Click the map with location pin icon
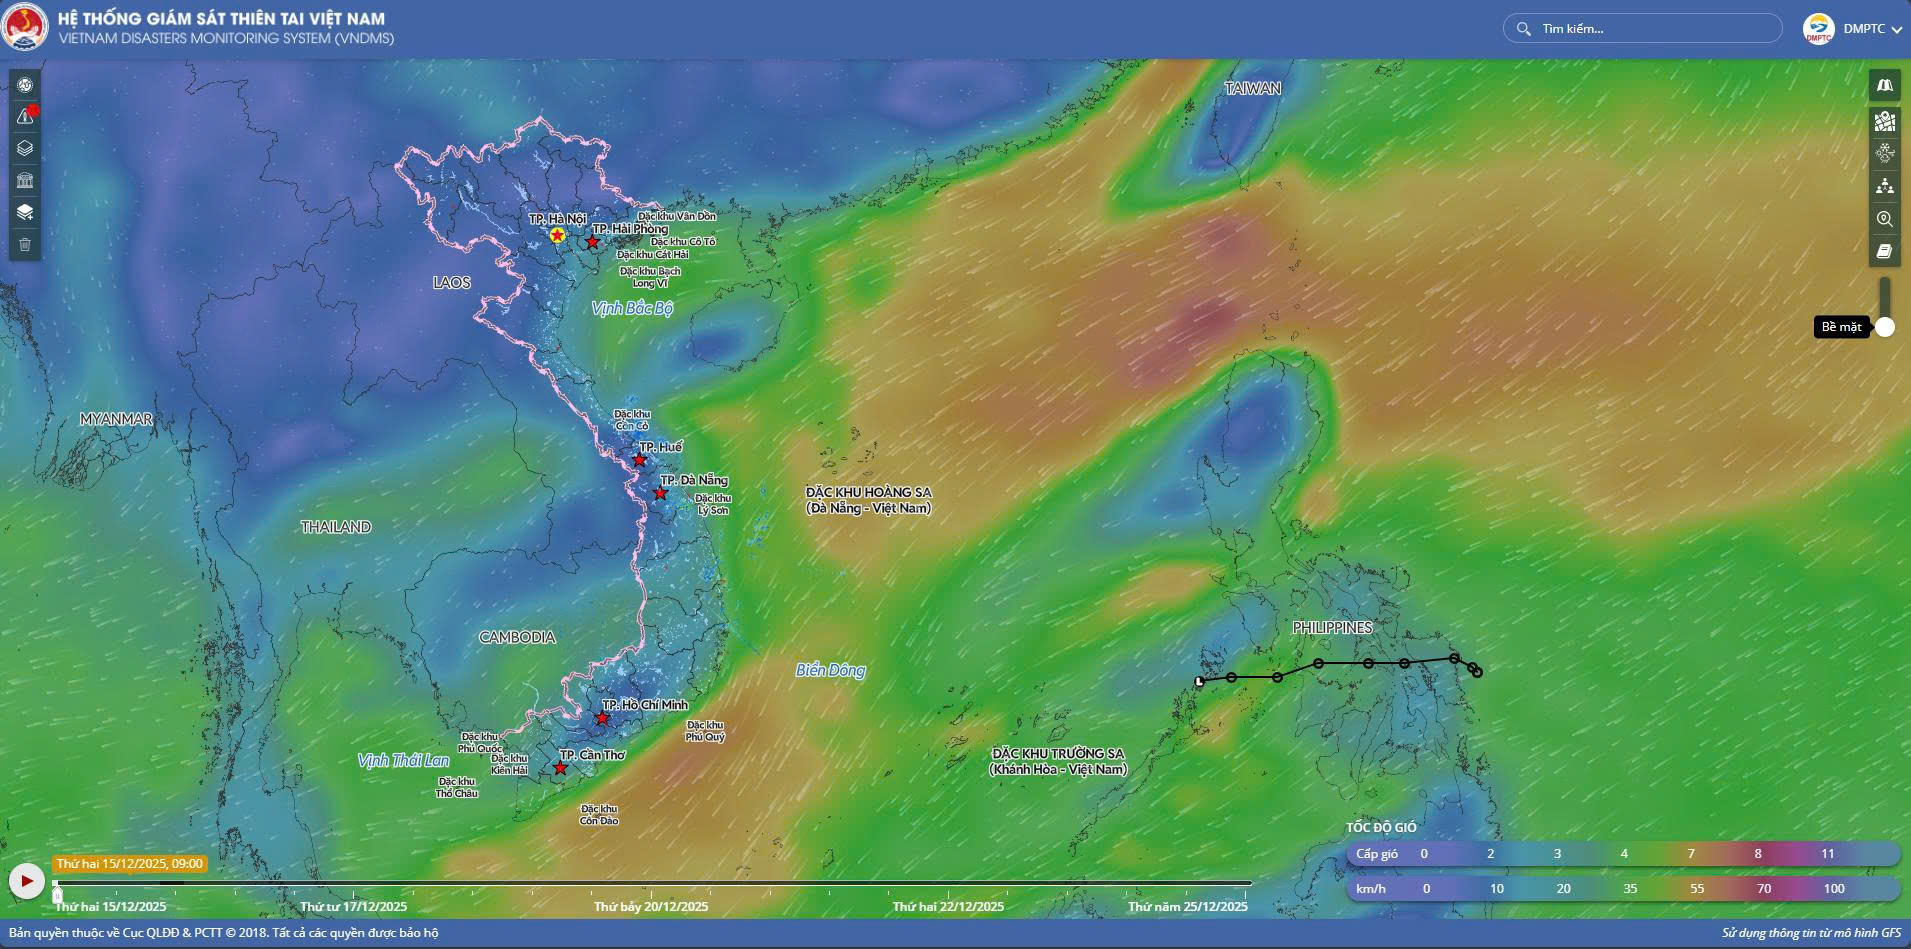 tap(1884, 122)
